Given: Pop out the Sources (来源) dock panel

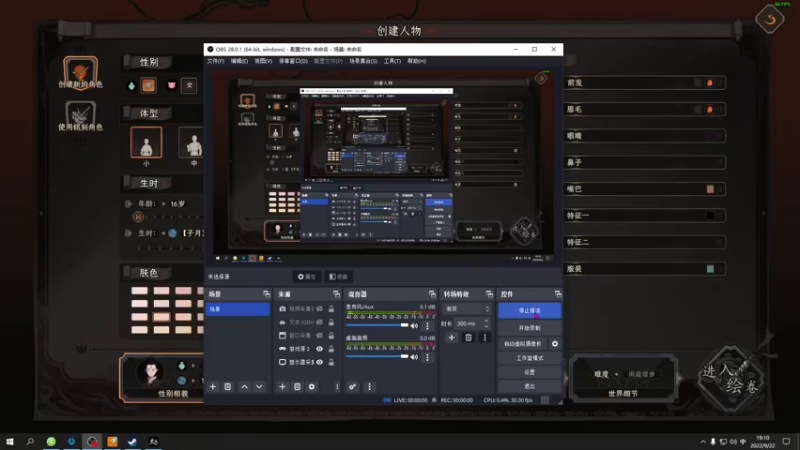Looking at the screenshot, I should coord(336,294).
